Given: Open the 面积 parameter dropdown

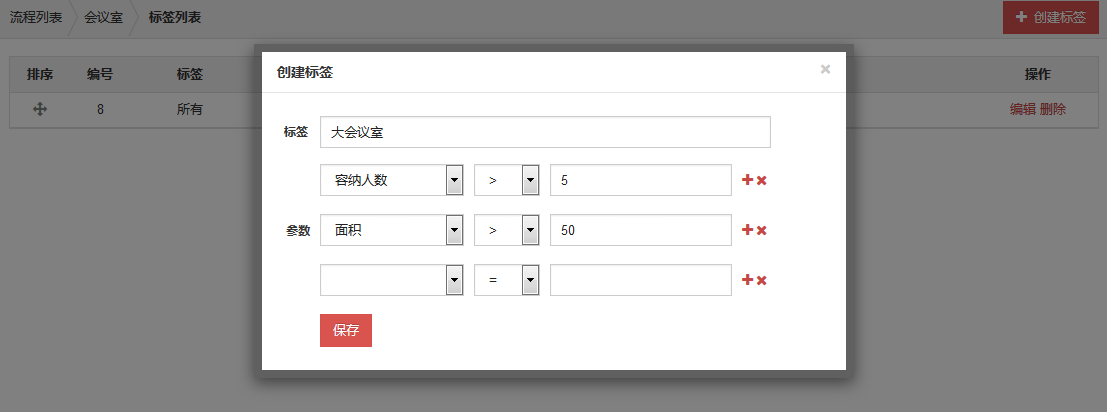Looking at the screenshot, I should coord(392,230).
